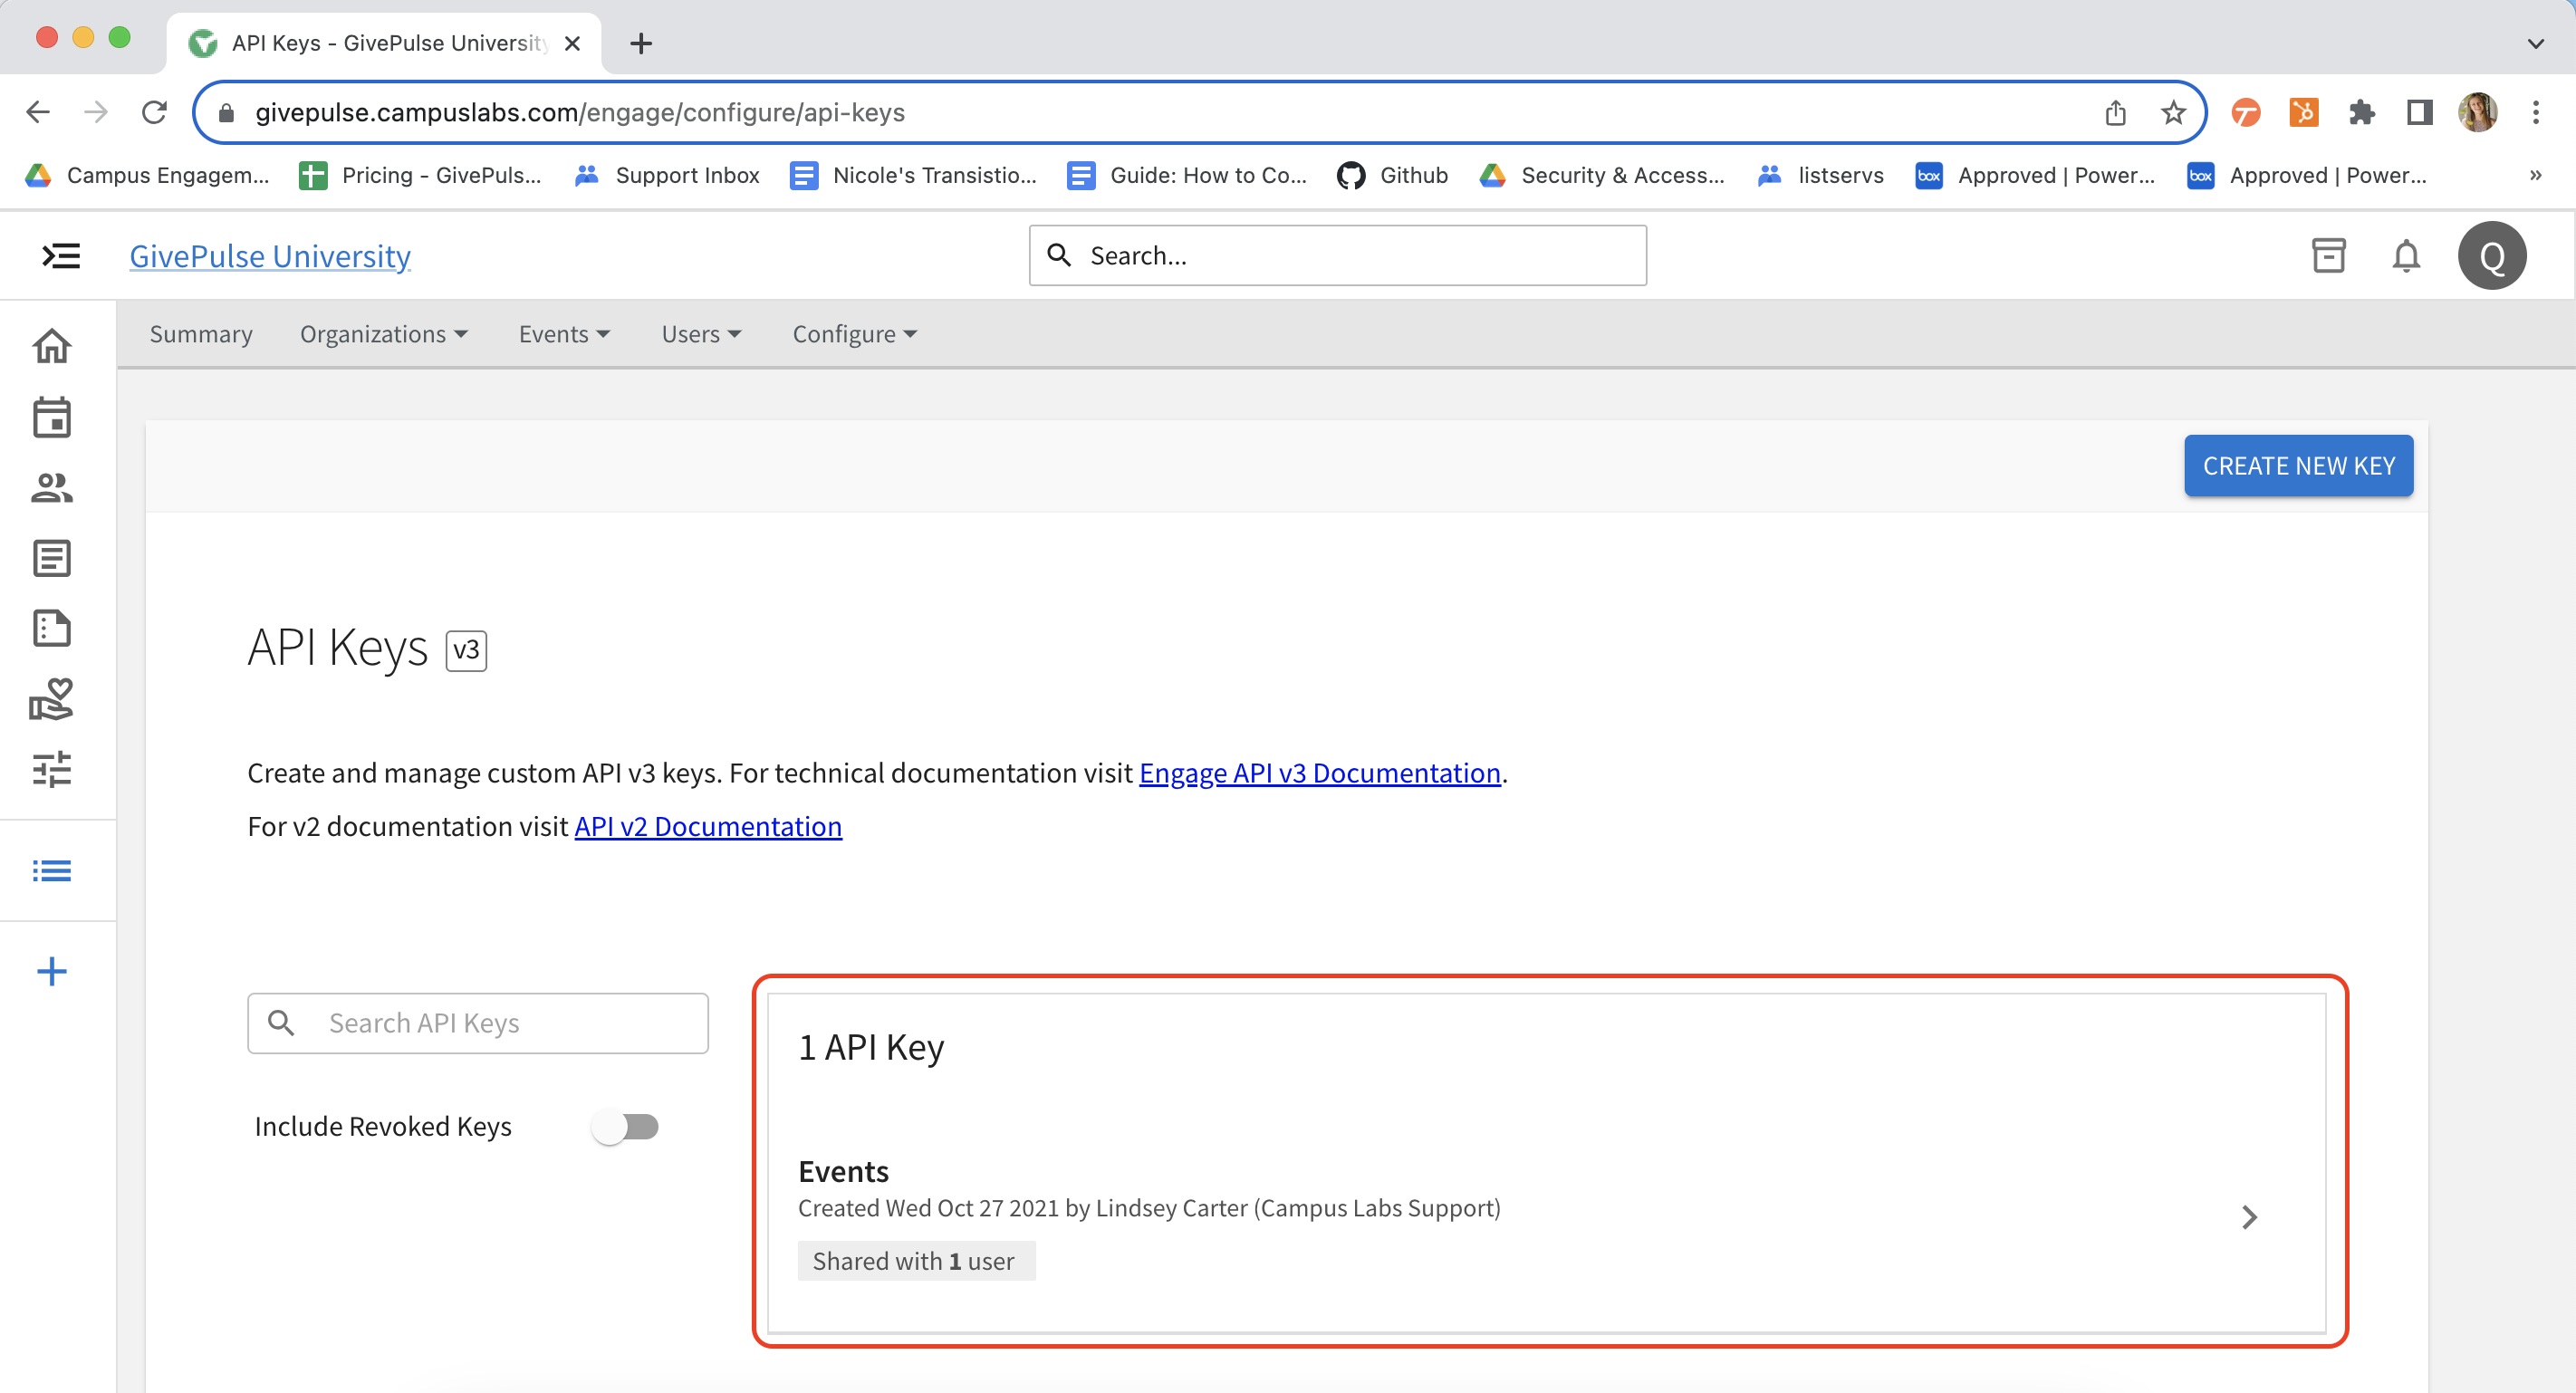Open the Chrome profile photo

2478,112
